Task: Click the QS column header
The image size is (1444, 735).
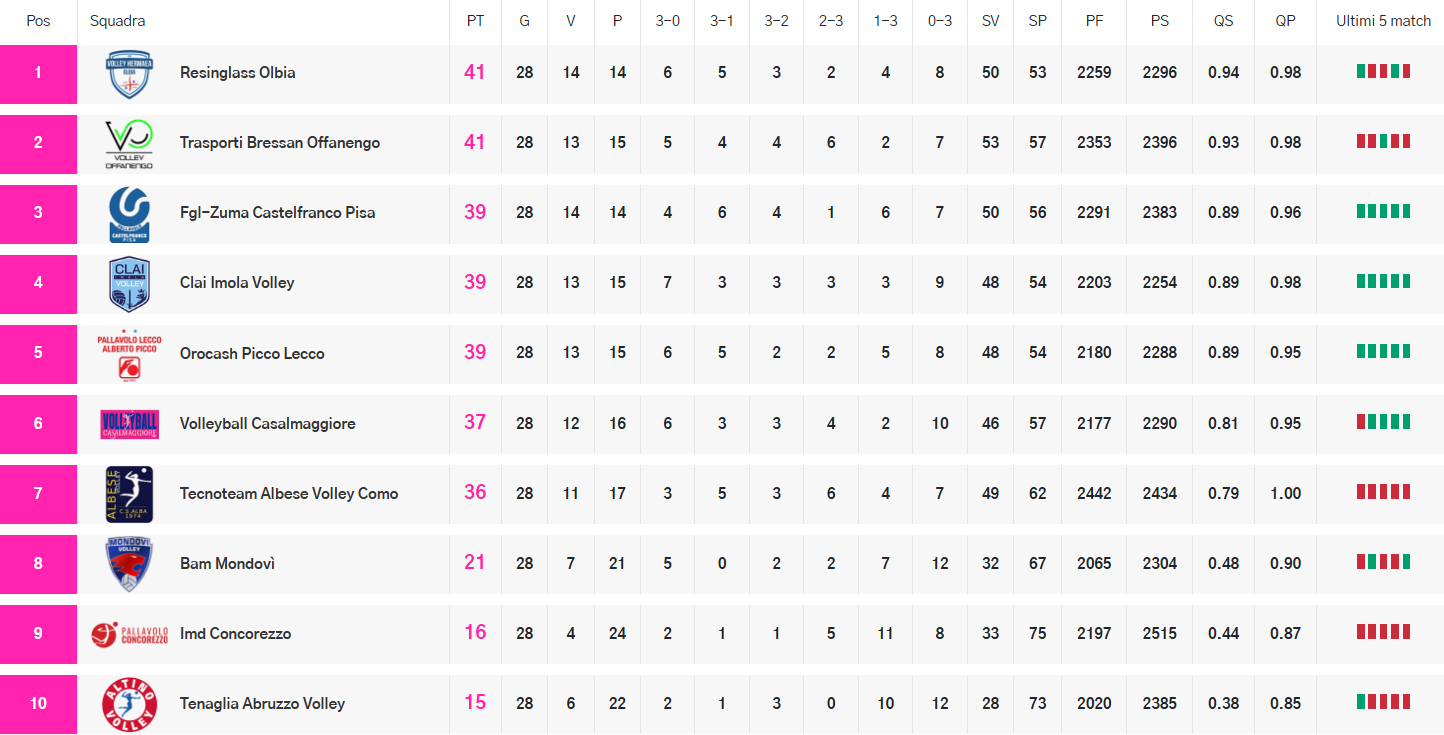Action: (1223, 21)
